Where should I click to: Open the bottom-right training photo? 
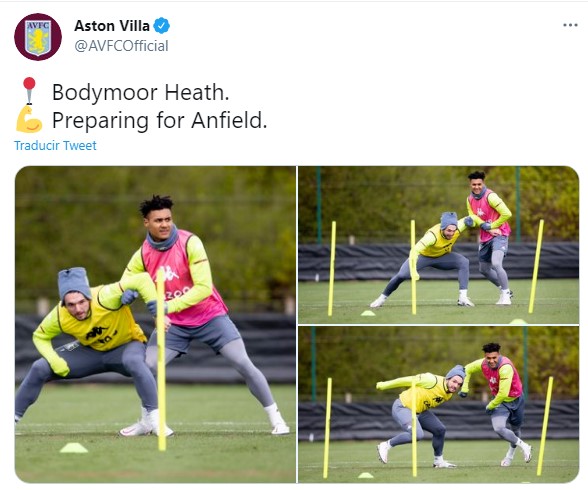pos(438,405)
